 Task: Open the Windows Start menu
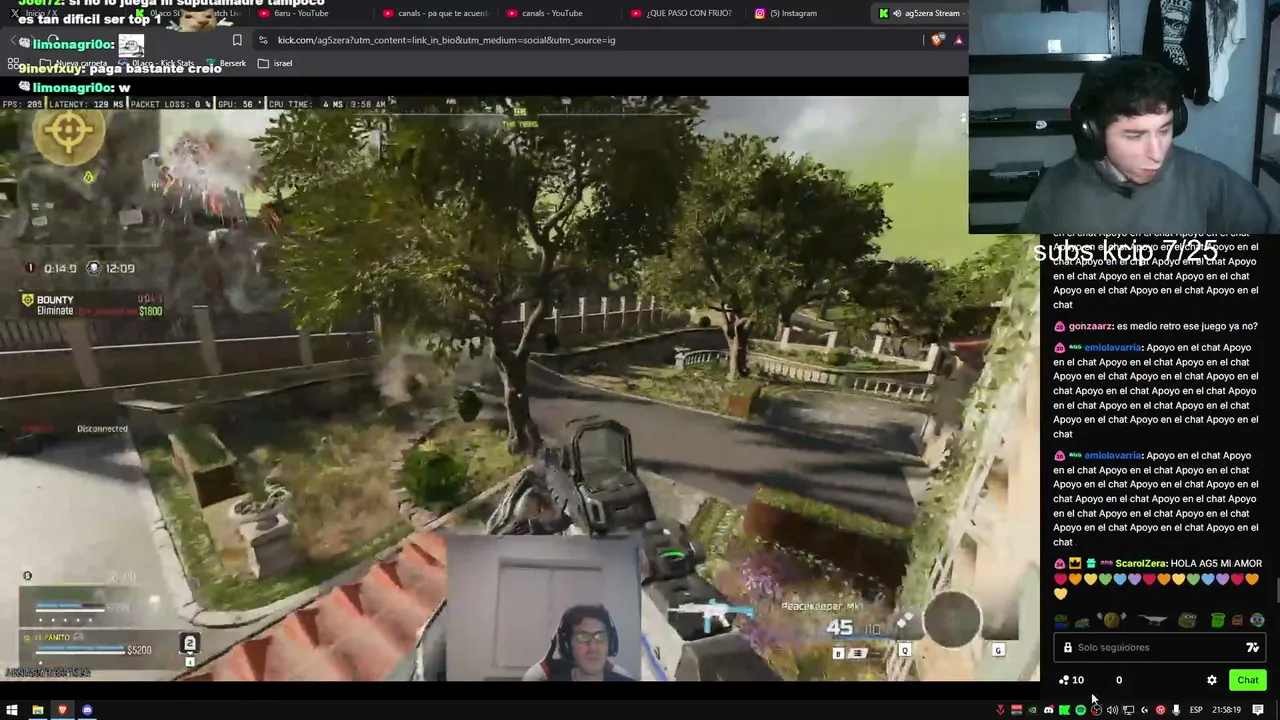click(x=12, y=710)
